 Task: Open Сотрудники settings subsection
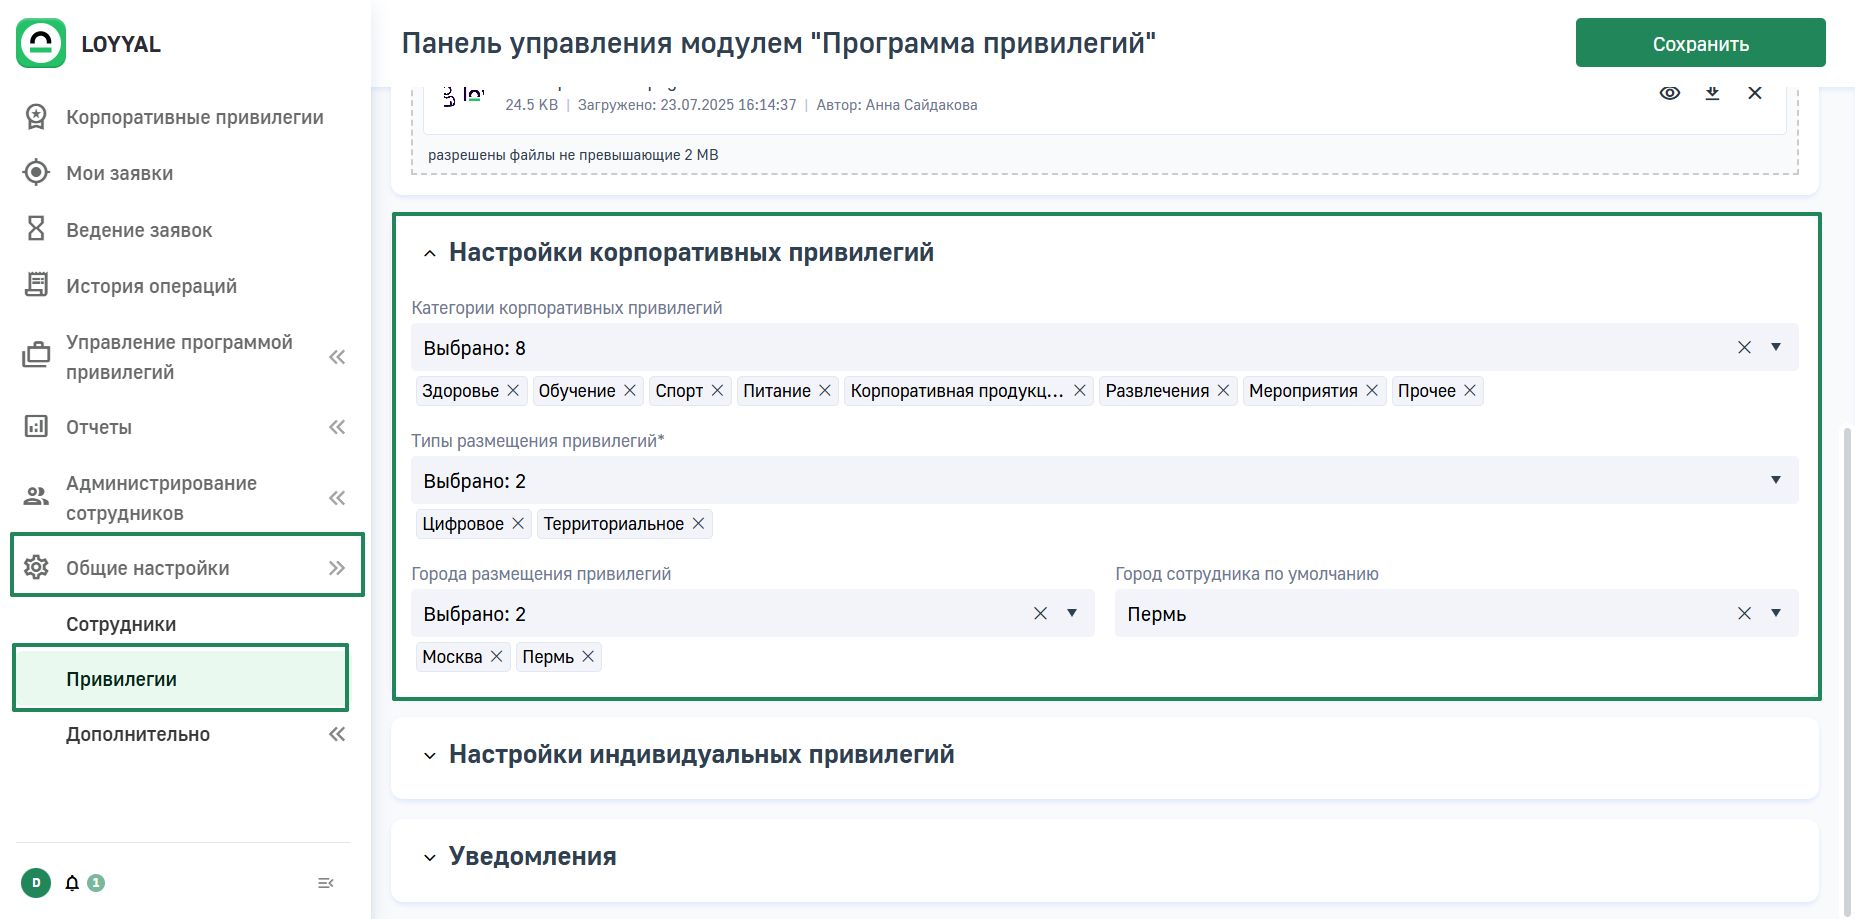pyautogui.click(x=121, y=624)
